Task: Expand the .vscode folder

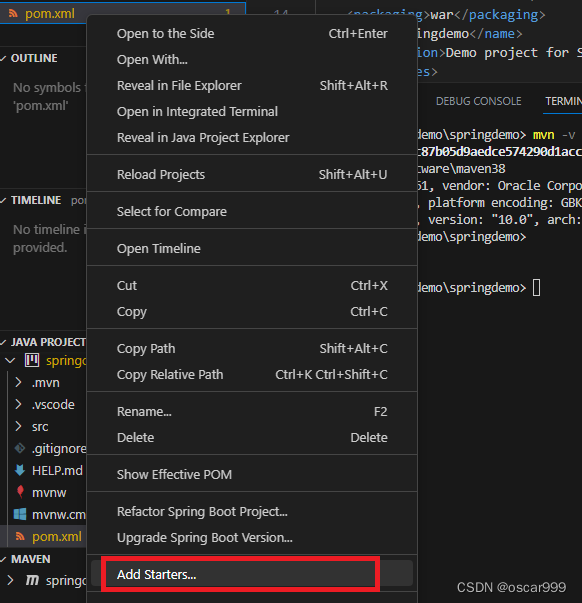Action: [18, 405]
